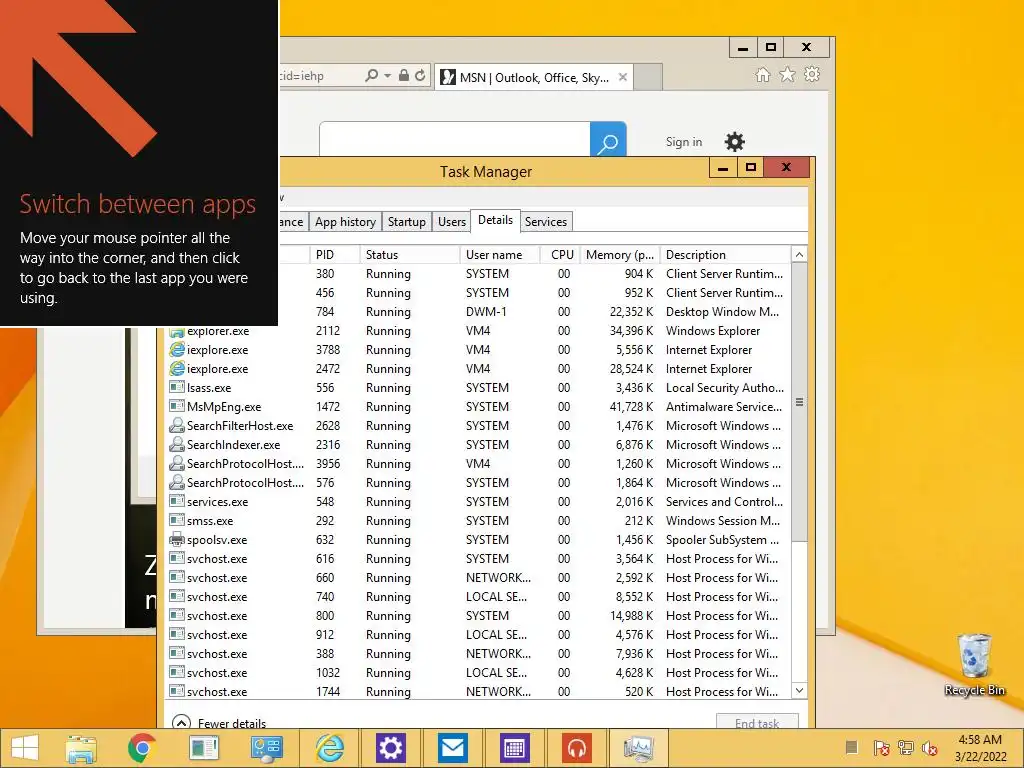
Task: Open Internet Explorer favorites star
Action: (788, 74)
